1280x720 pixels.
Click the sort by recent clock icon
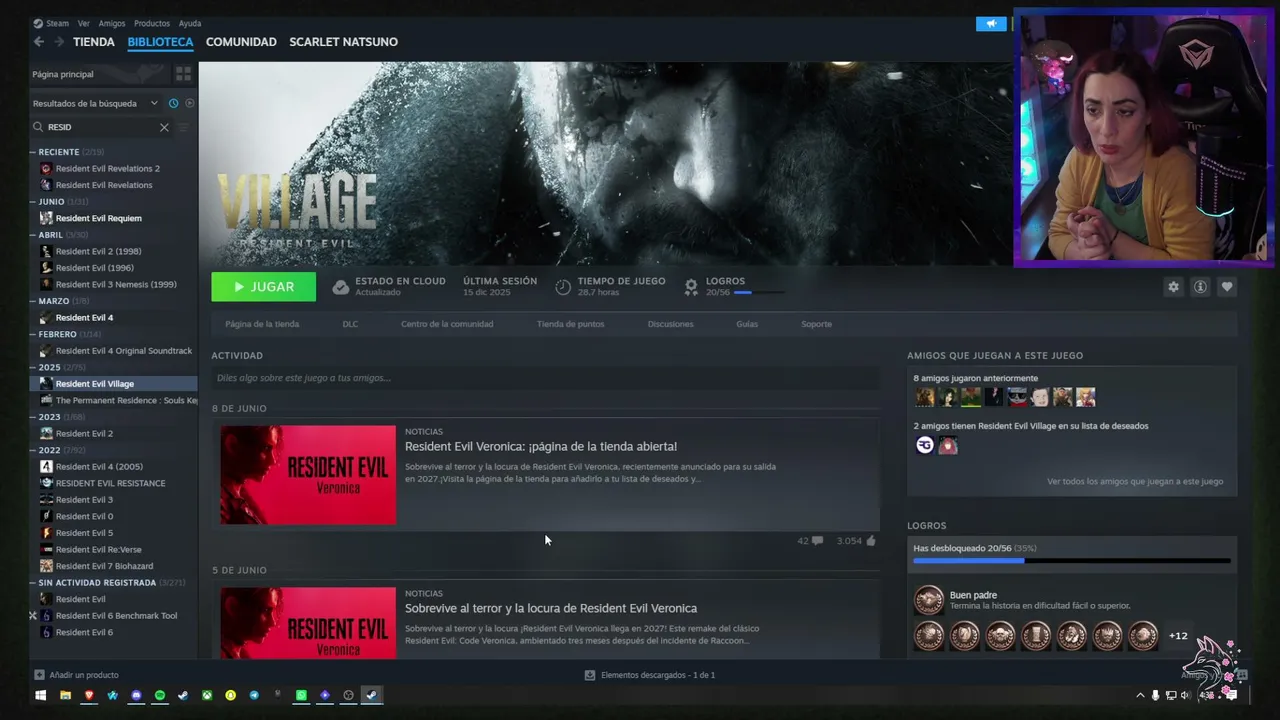pos(173,103)
